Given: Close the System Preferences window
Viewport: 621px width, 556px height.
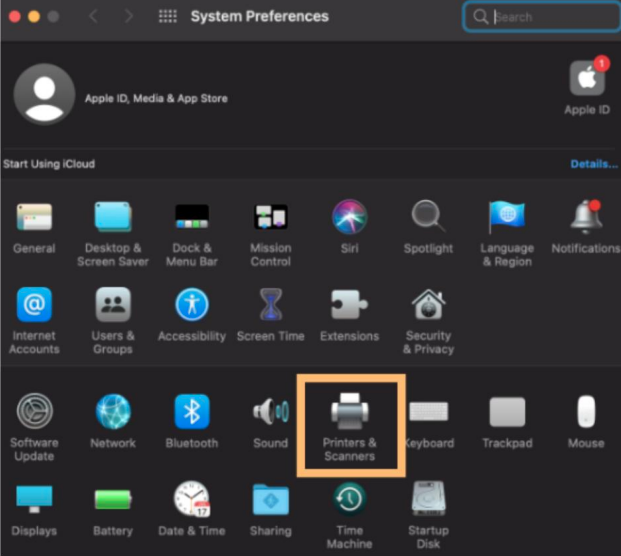Looking at the screenshot, I should point(15,17).
